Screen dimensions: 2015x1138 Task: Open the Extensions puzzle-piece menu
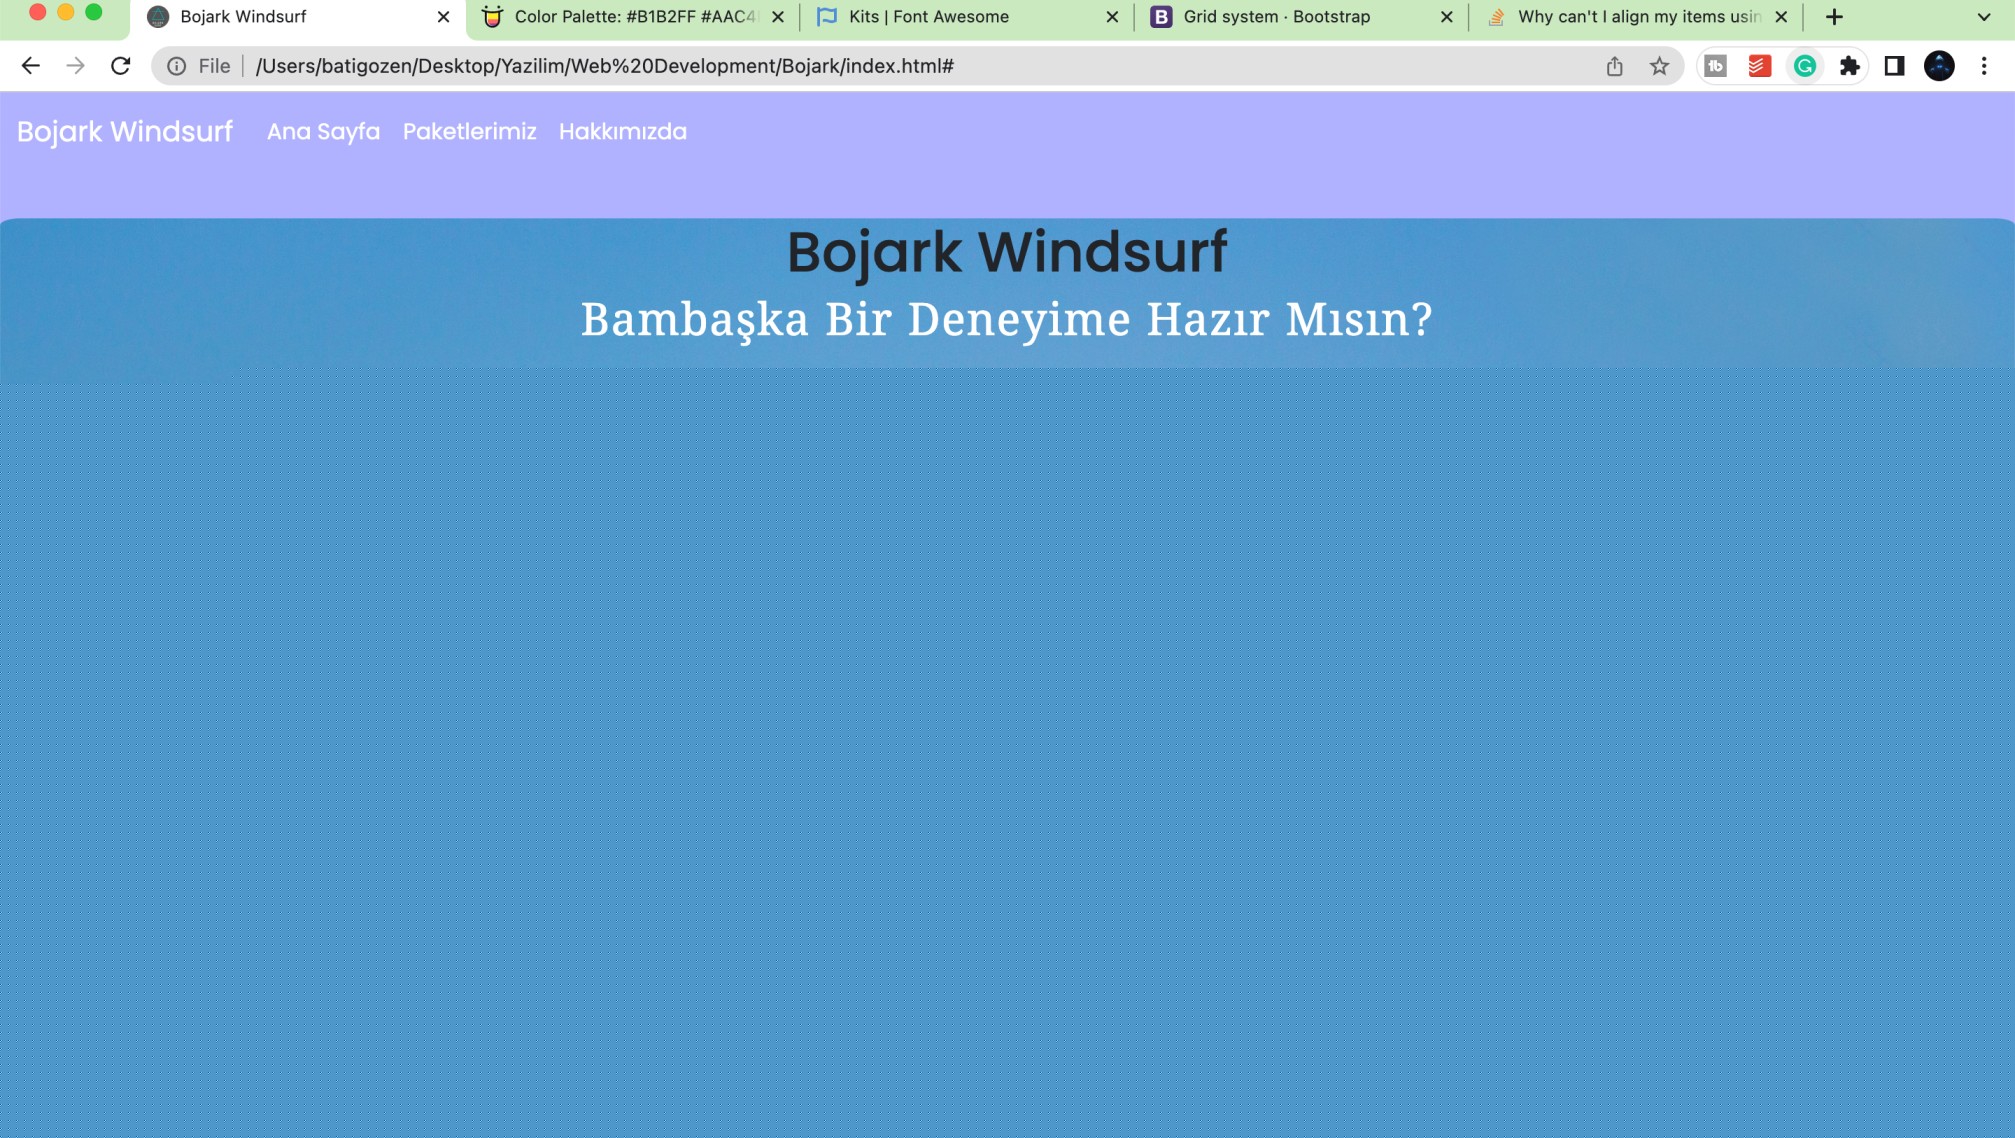click(1849, 66)
